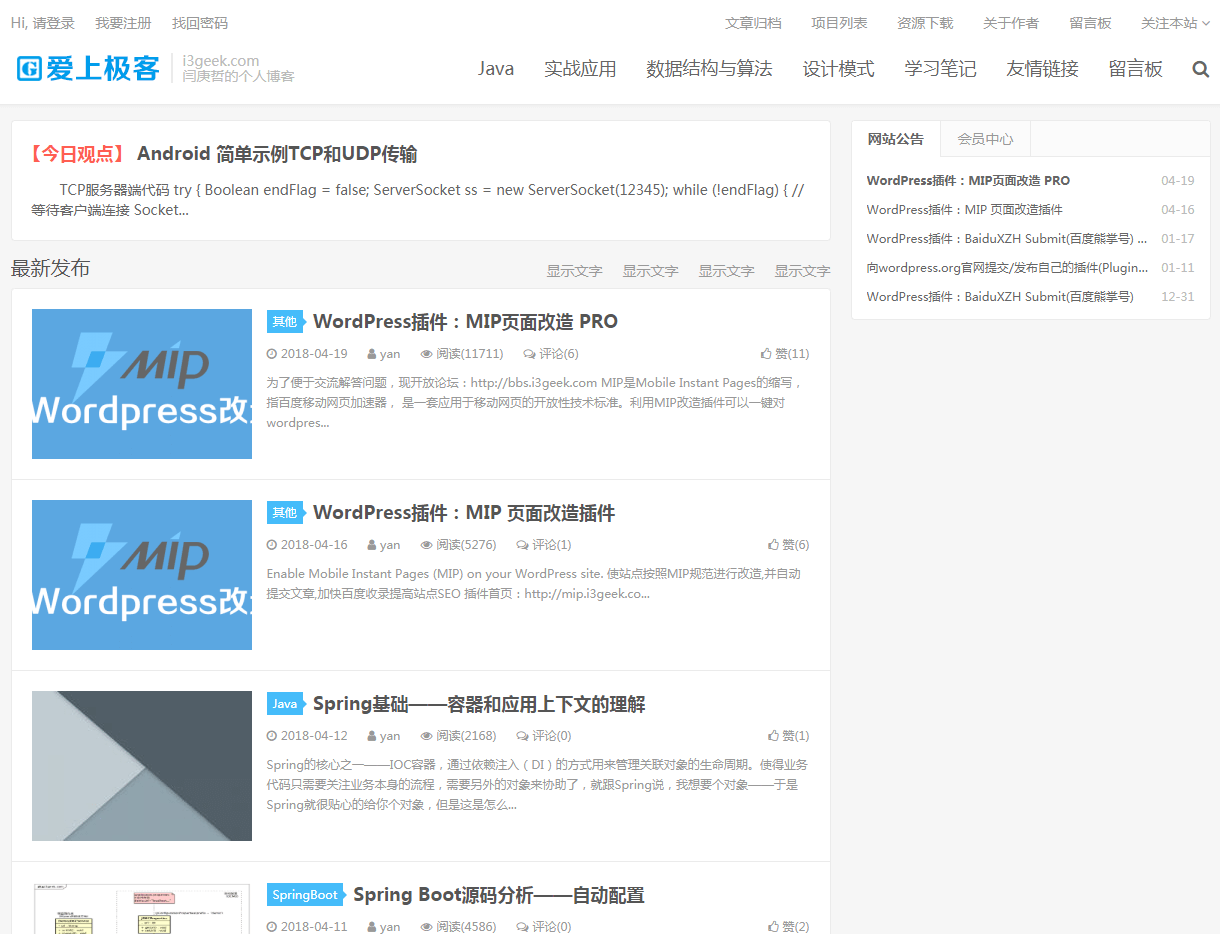Click 阅读(11711) view count
The width and height of the screenshot is (1220, 934).
point(462,354)
